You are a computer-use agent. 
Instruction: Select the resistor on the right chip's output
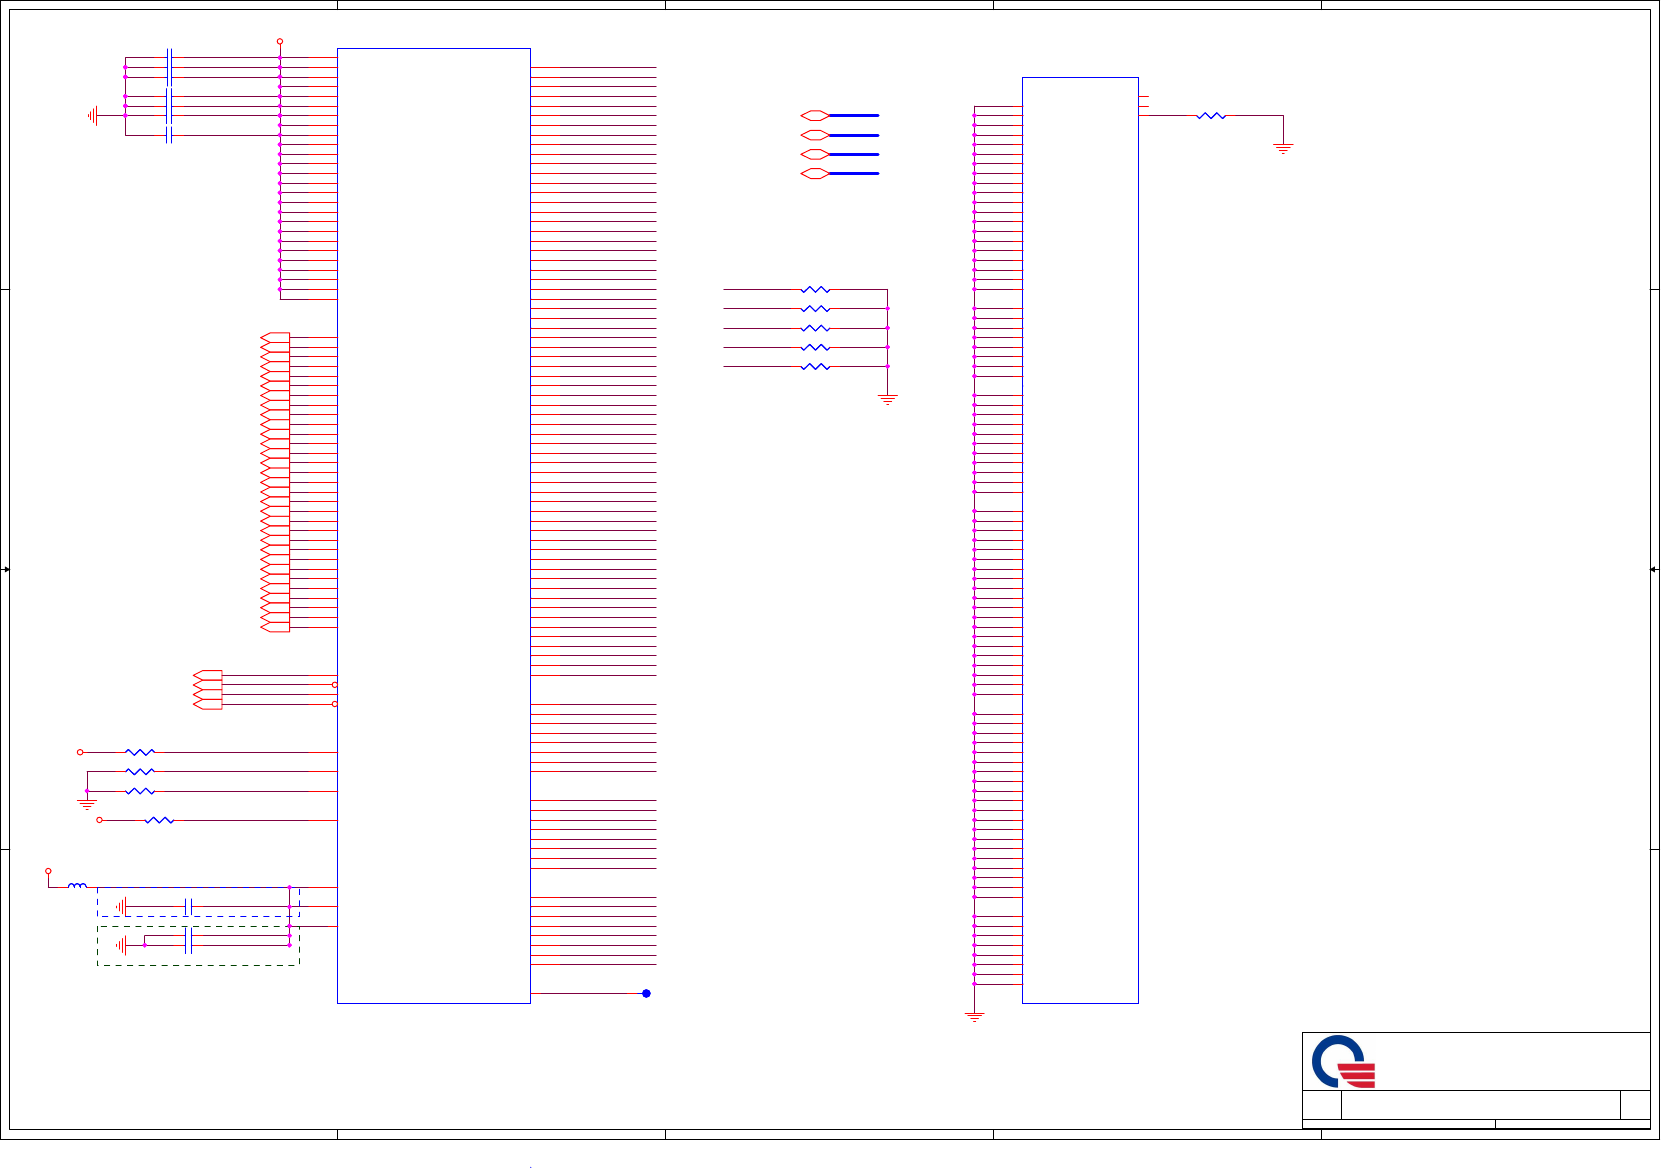pos(1211,116)
